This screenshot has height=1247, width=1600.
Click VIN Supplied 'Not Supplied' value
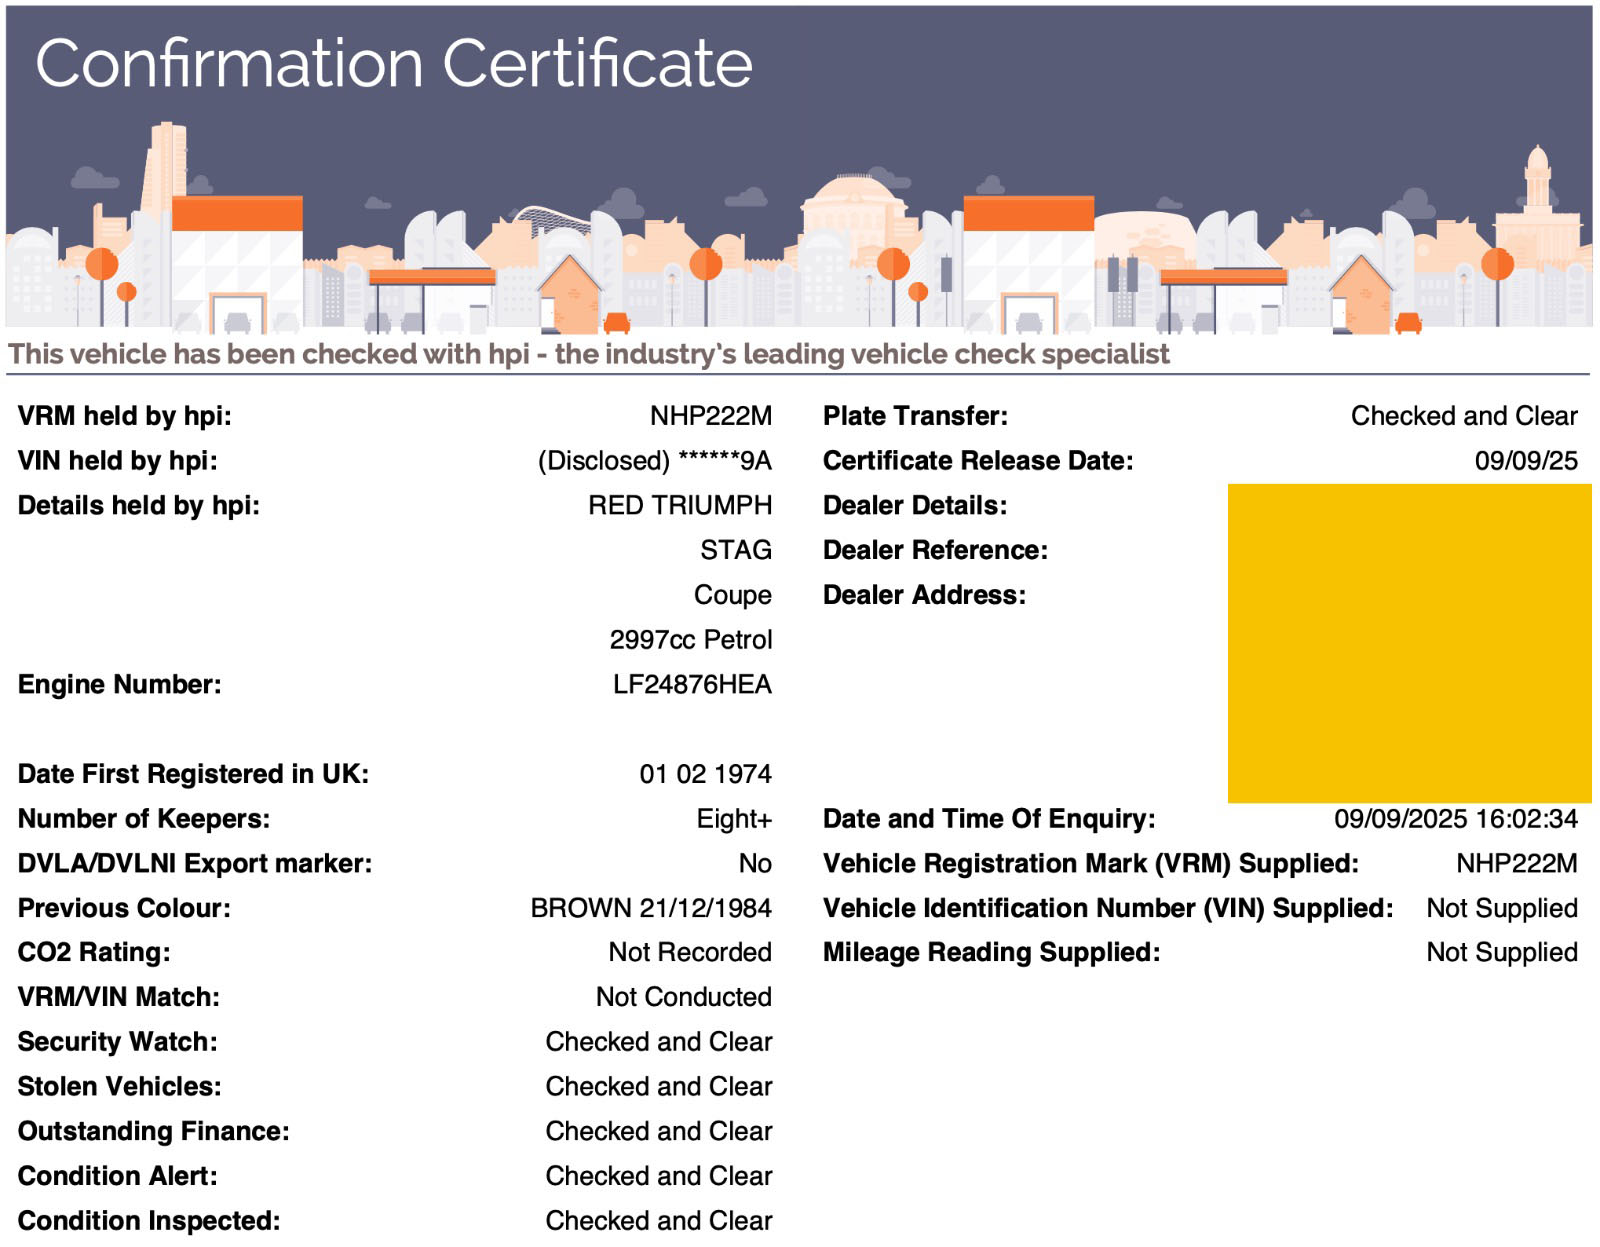[x=1502, y=908]
